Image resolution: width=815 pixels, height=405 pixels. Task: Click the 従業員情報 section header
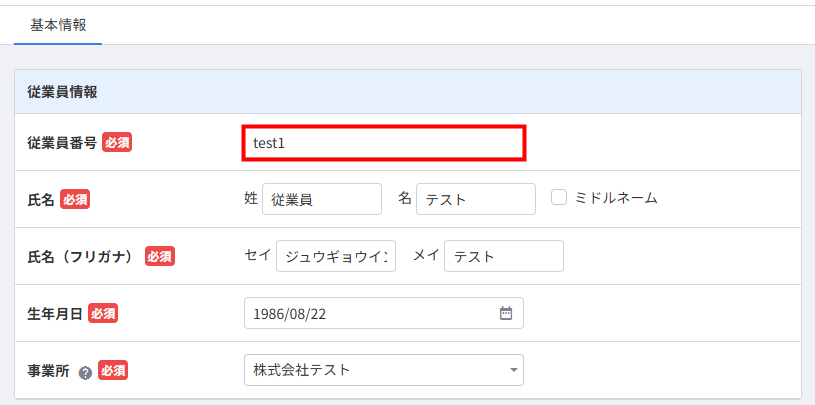[62, 92]
